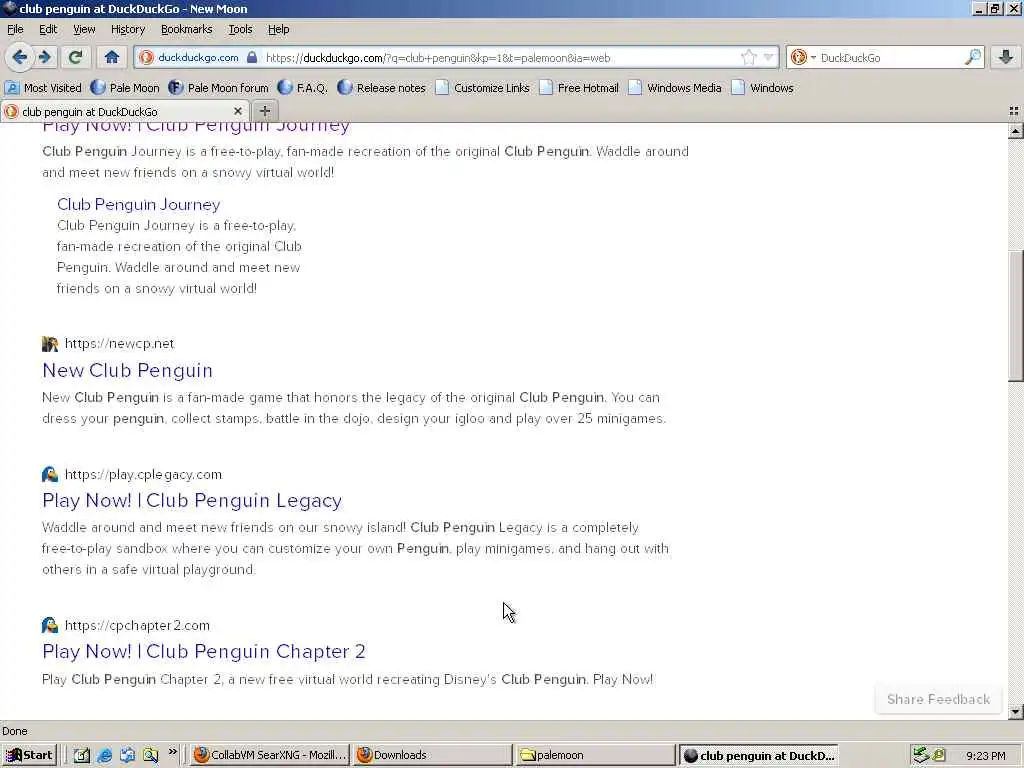Open the Windows Start button
1024x768 pixels.
click(x=29, y=755)
